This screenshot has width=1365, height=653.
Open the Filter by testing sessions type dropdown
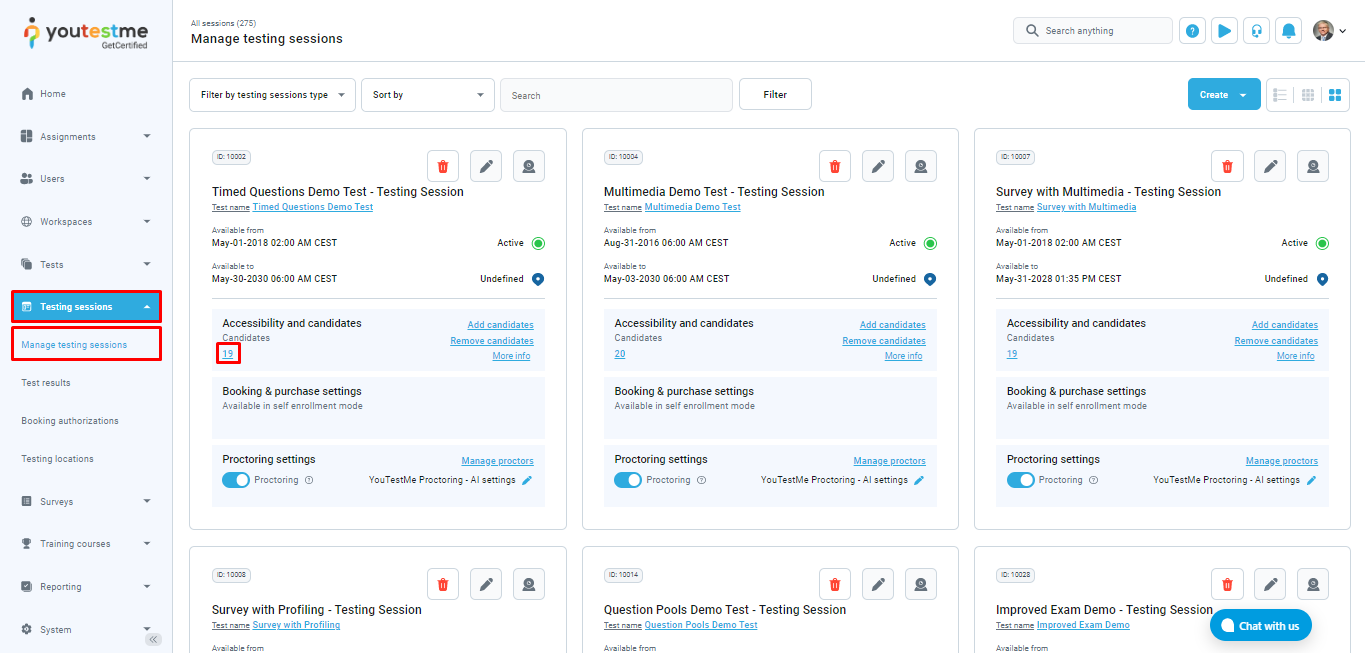coord(272,95)
